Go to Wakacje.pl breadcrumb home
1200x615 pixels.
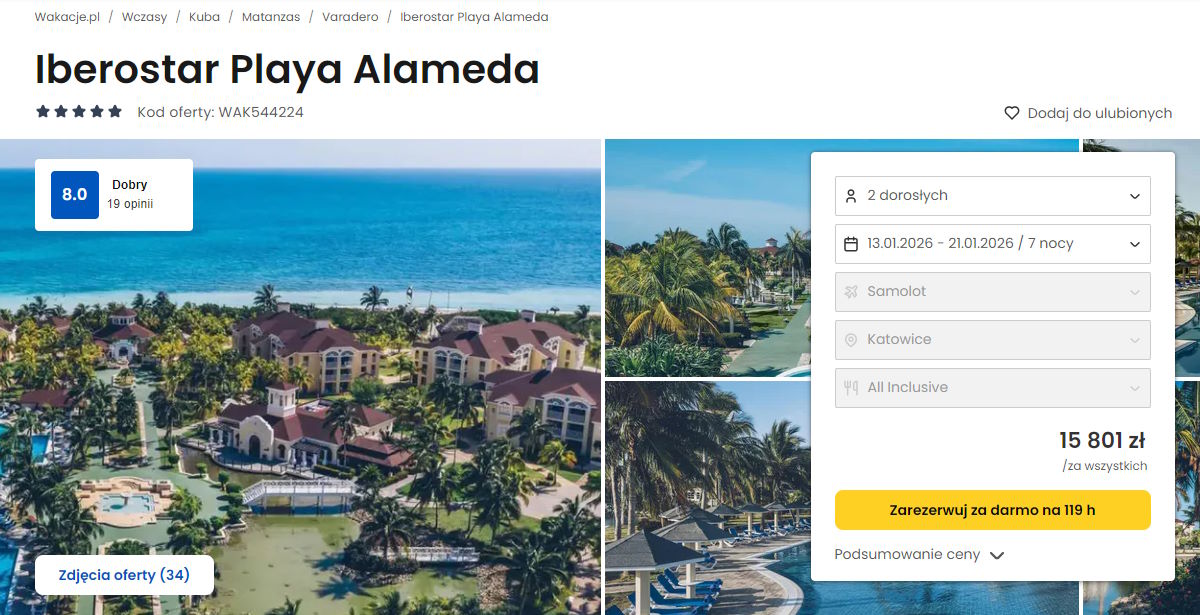click(67, 17)
